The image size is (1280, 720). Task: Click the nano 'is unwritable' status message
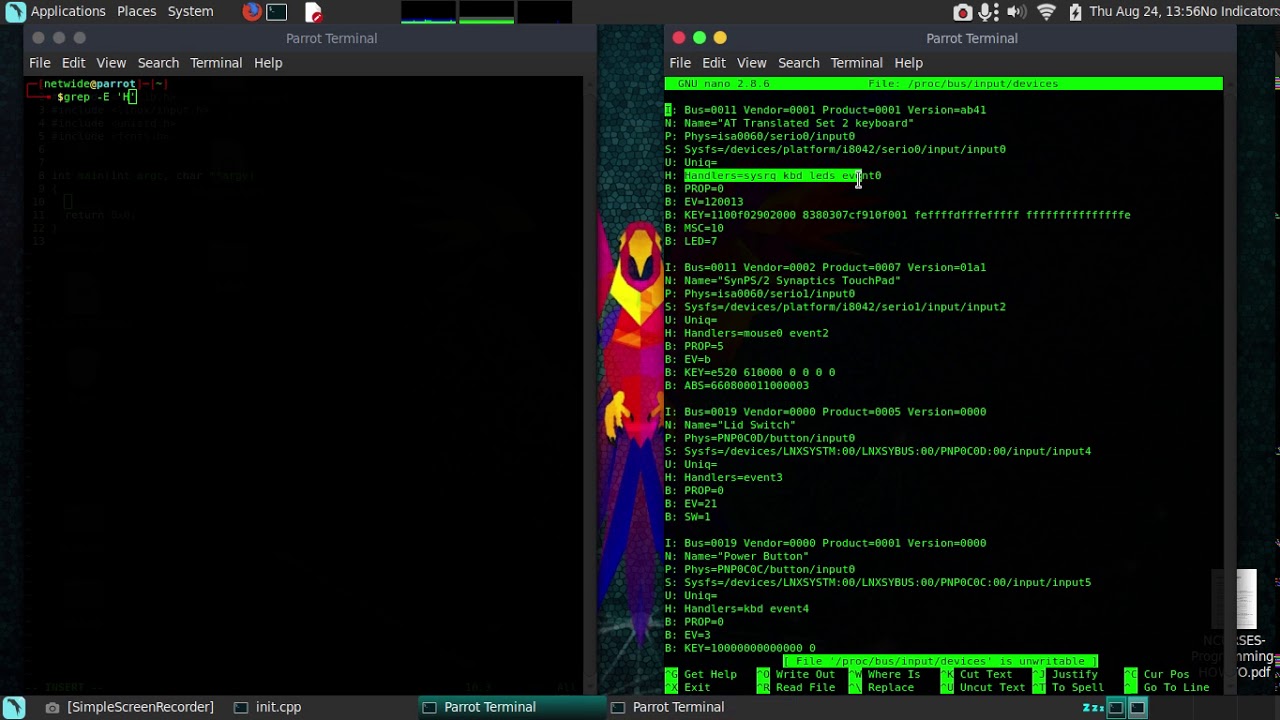pyautogui.click(x=940, y=661)
